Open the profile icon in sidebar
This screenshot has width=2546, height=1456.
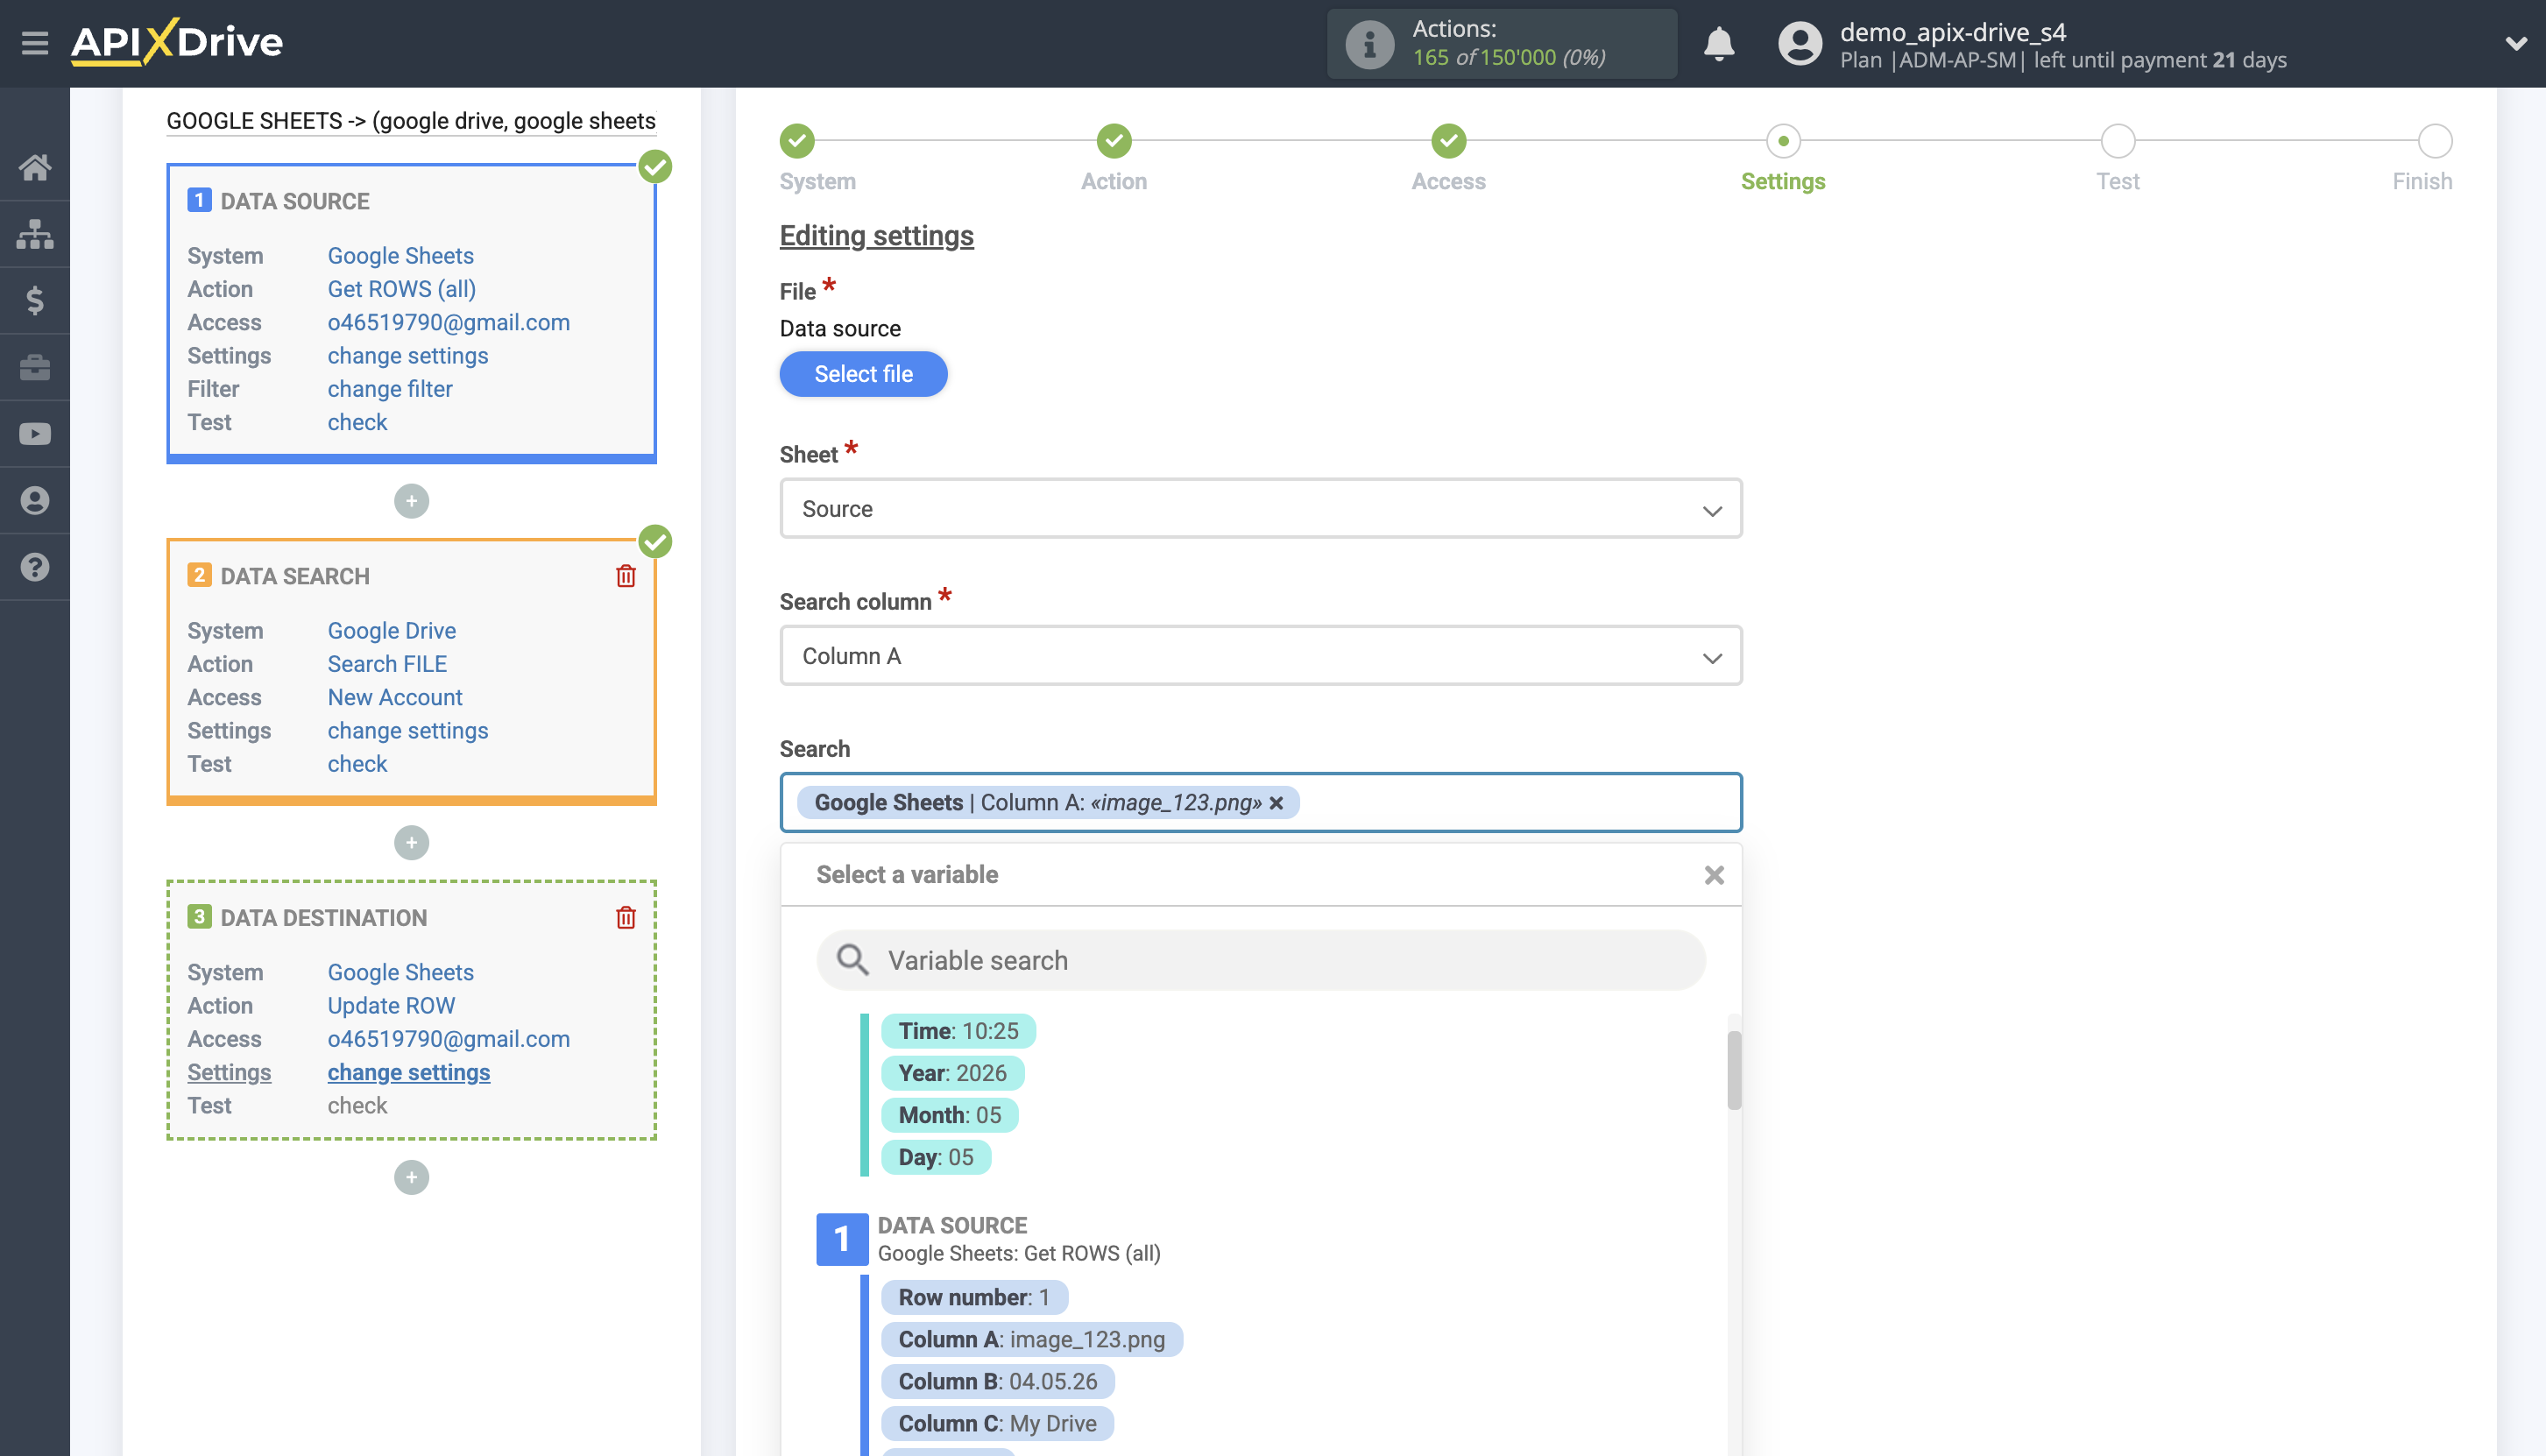[x=35, y=500]
